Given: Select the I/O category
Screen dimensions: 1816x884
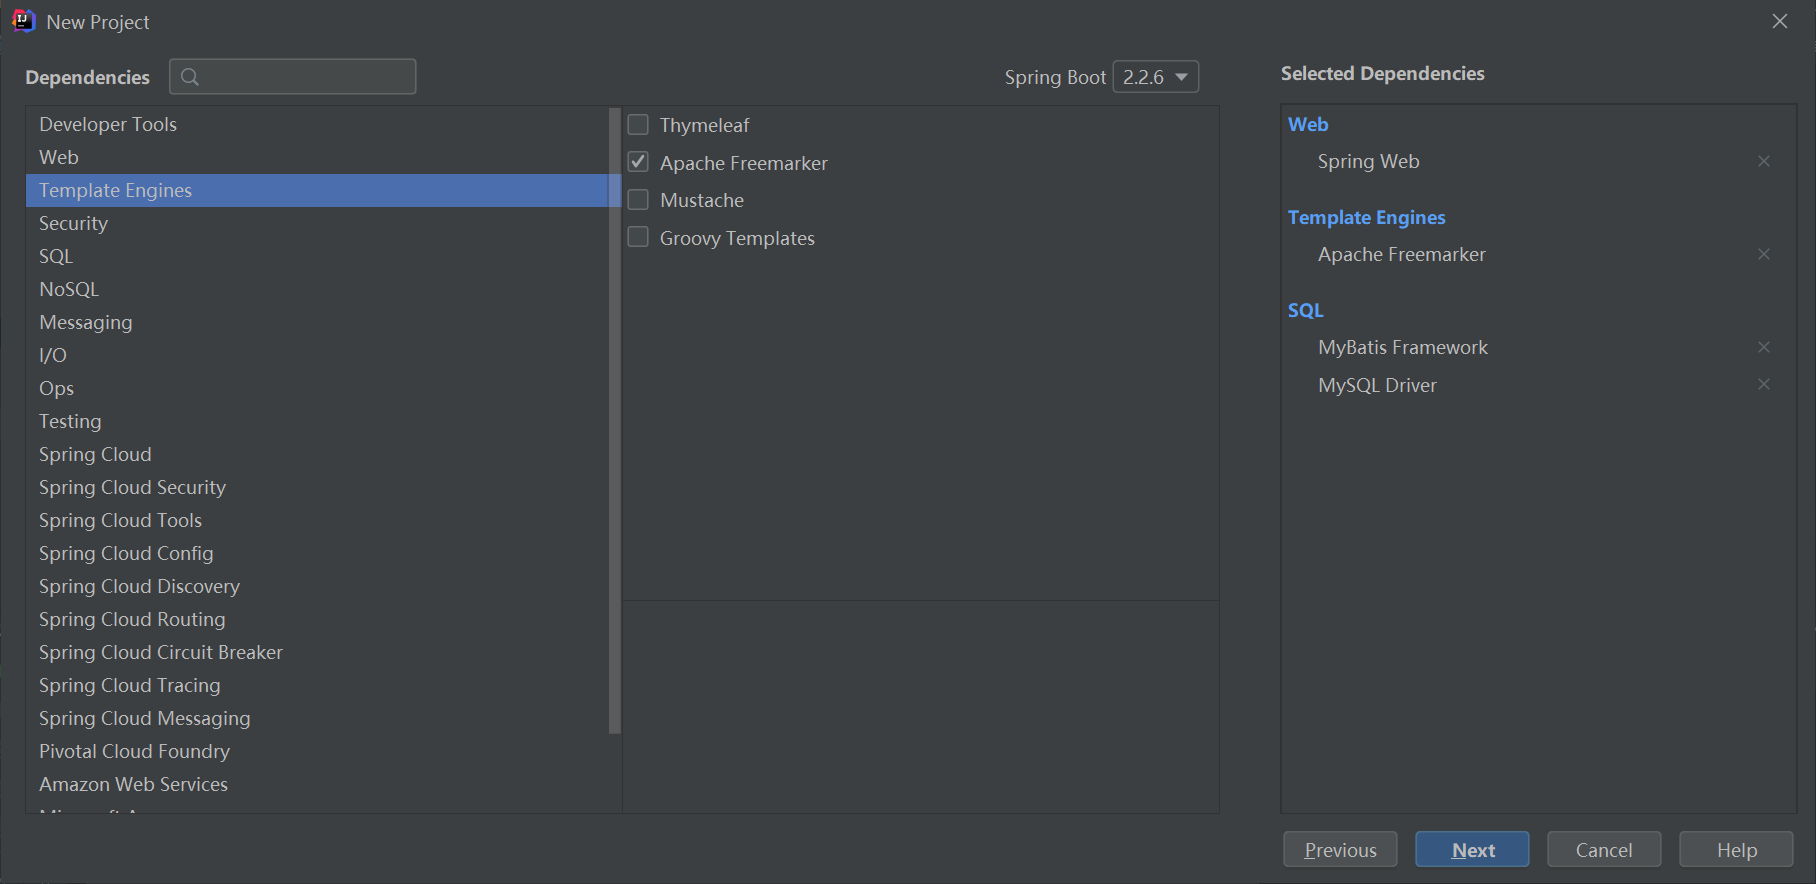Looking at the screenshot, I should click(x=317, y=355).
